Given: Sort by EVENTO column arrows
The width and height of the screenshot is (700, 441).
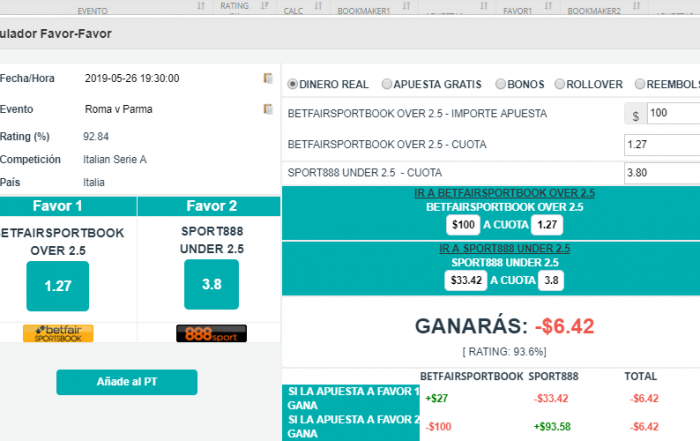Looking at the screenshot, I should point(201,6).
